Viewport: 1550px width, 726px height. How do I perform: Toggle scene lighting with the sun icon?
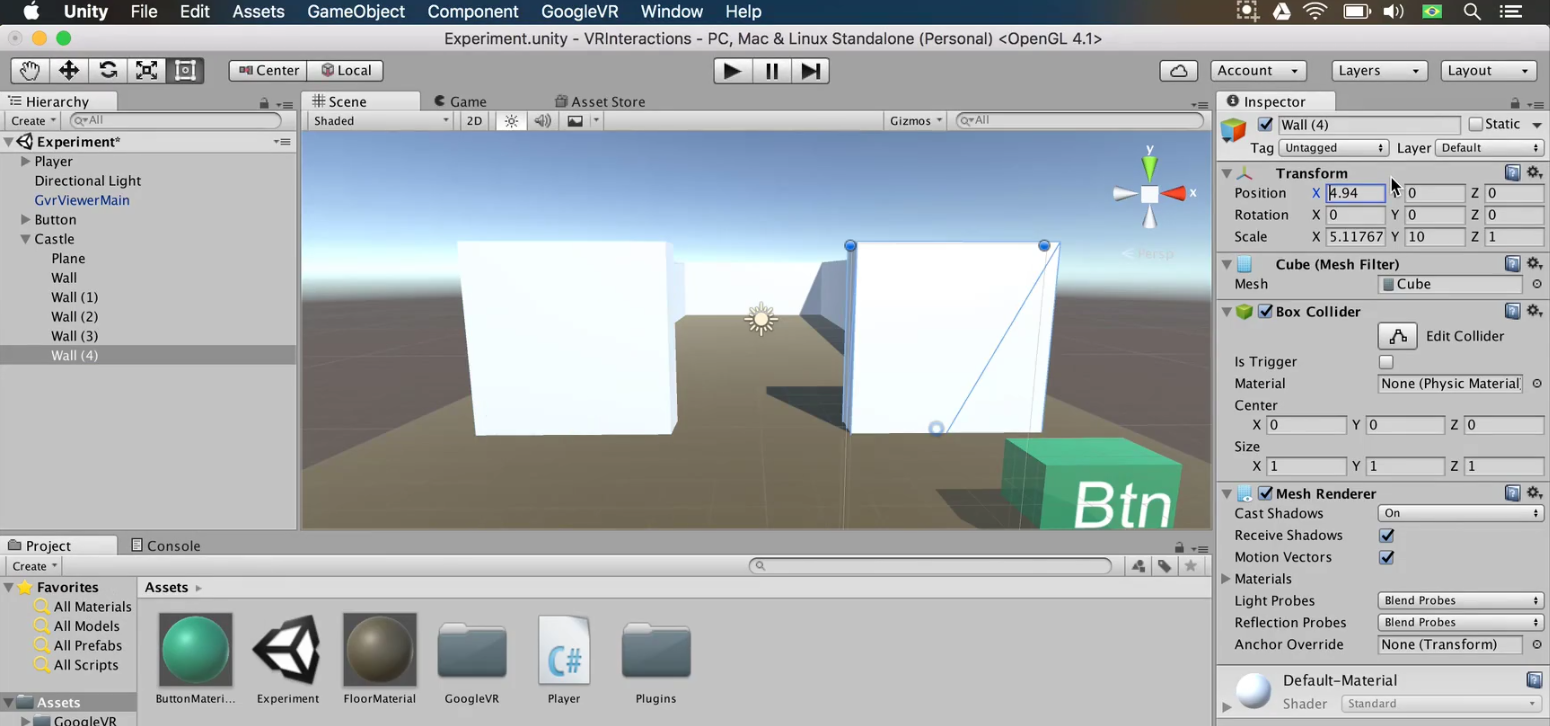pos(511,120)
